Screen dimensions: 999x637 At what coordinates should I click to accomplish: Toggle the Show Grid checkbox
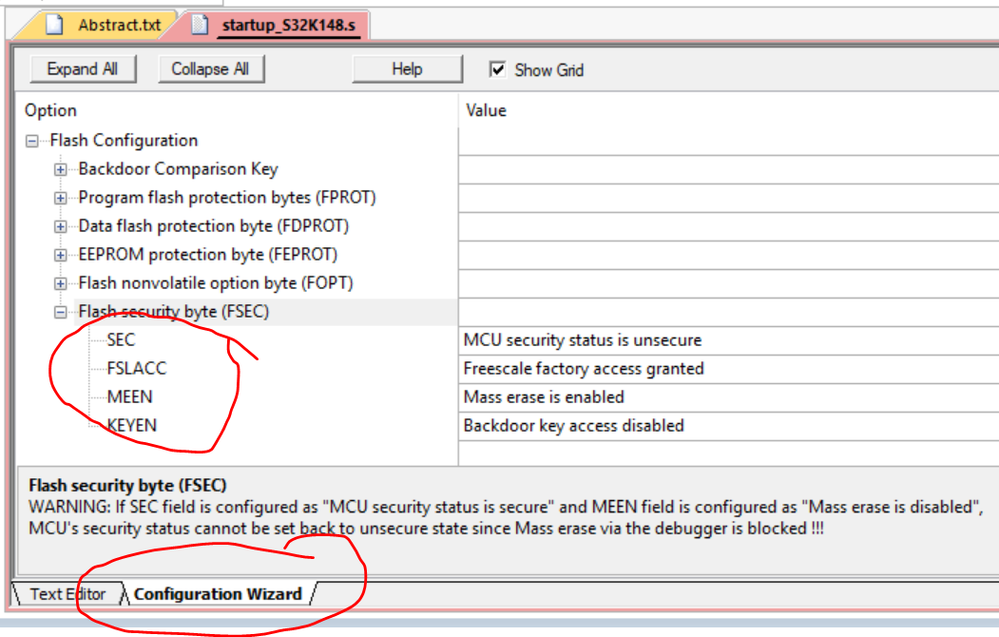click(497, 70)
